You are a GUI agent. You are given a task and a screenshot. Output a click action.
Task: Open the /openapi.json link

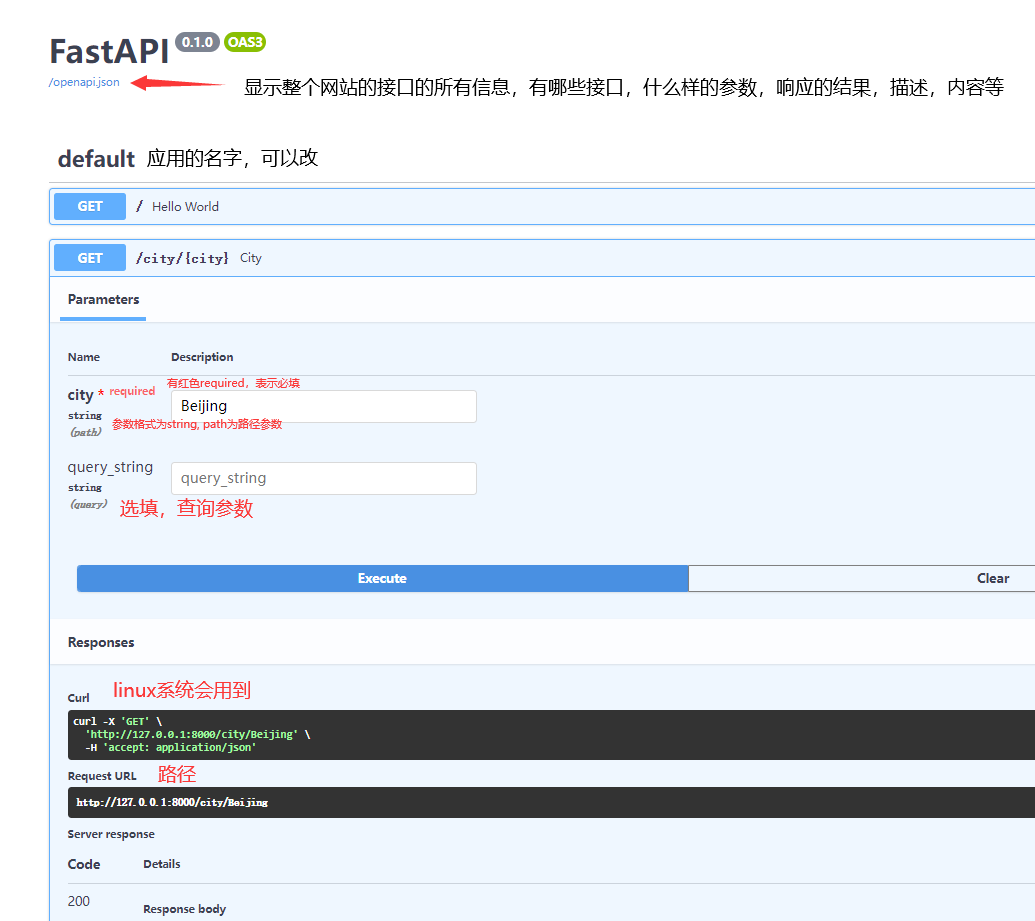click(x=83, y=83)
